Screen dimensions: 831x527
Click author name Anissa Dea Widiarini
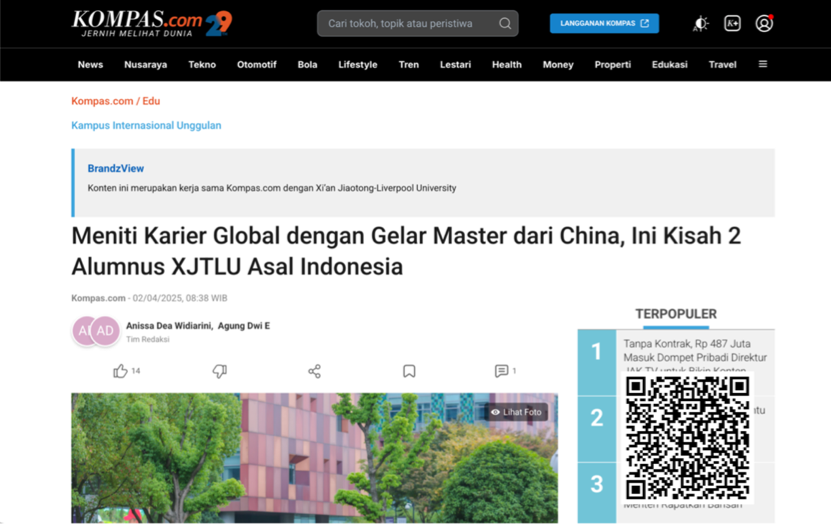click(169, 326)
